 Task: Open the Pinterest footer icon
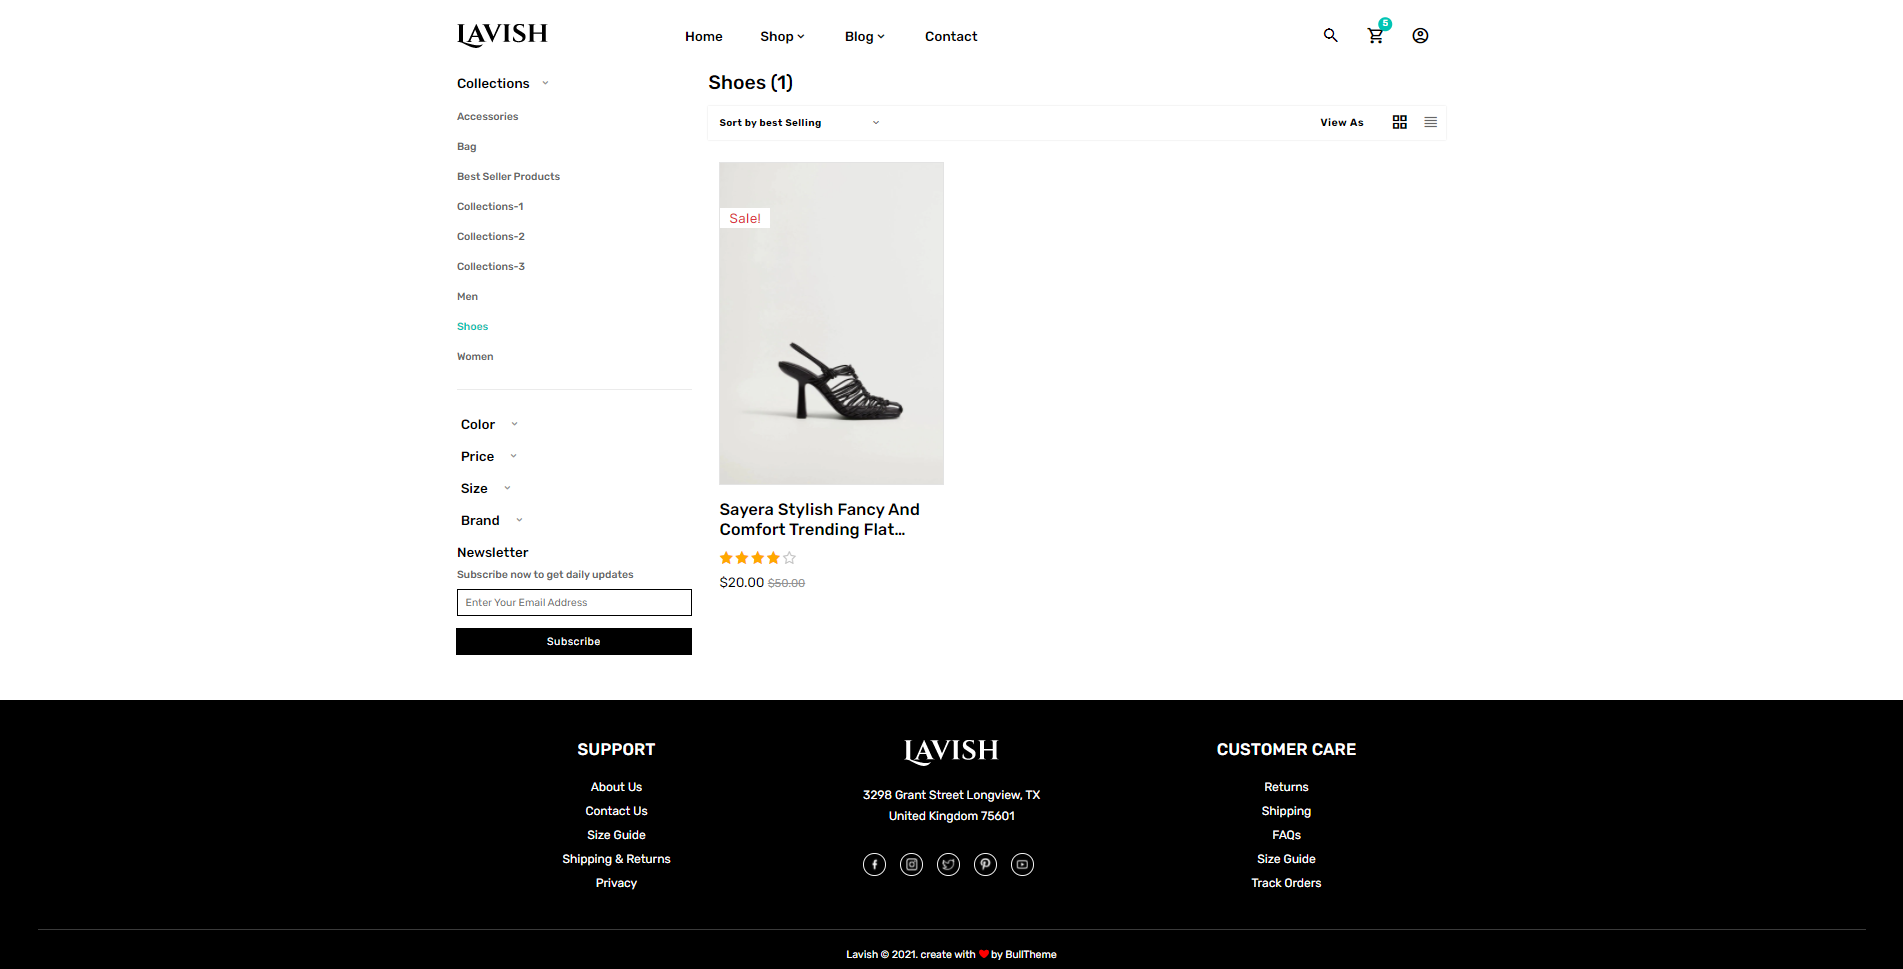pyautogui.click(x=985, y=864)
